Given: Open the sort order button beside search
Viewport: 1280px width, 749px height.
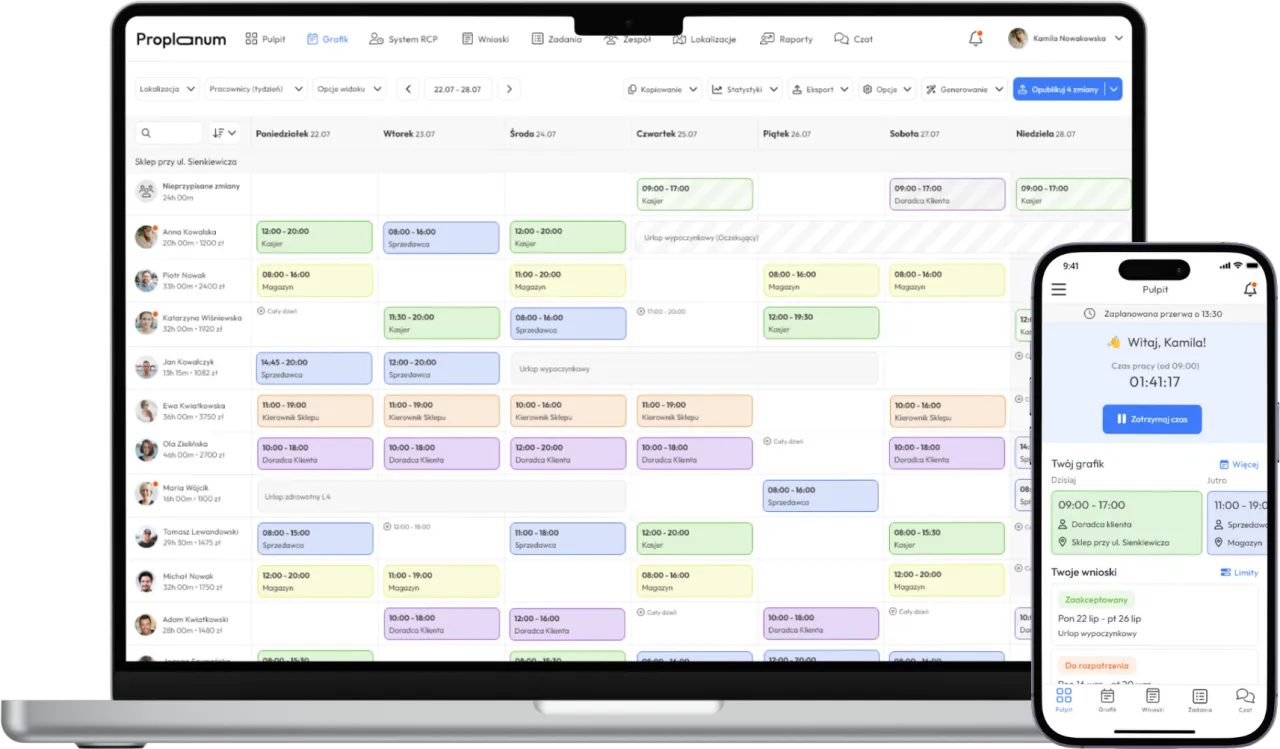Looking at the screenshot, I should coord(225,132).
